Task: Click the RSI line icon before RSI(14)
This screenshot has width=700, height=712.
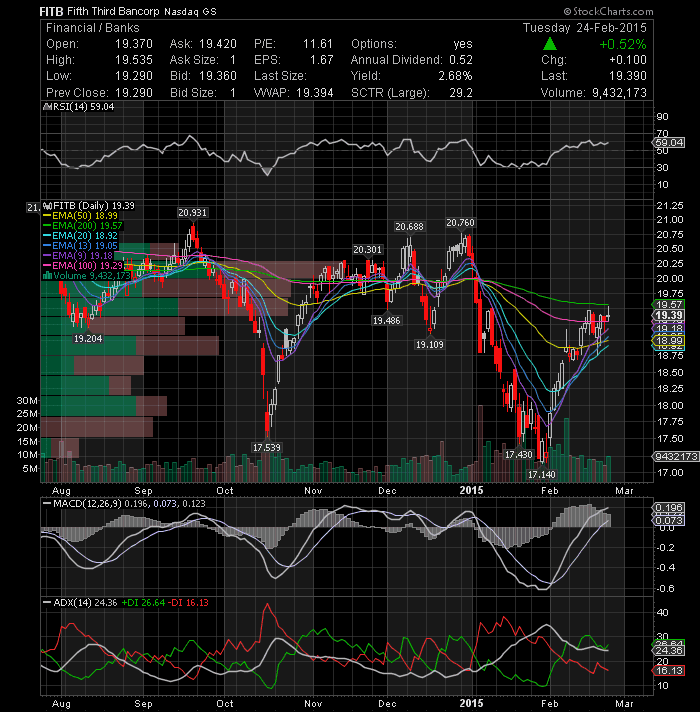Action: (x=48, y=107)
